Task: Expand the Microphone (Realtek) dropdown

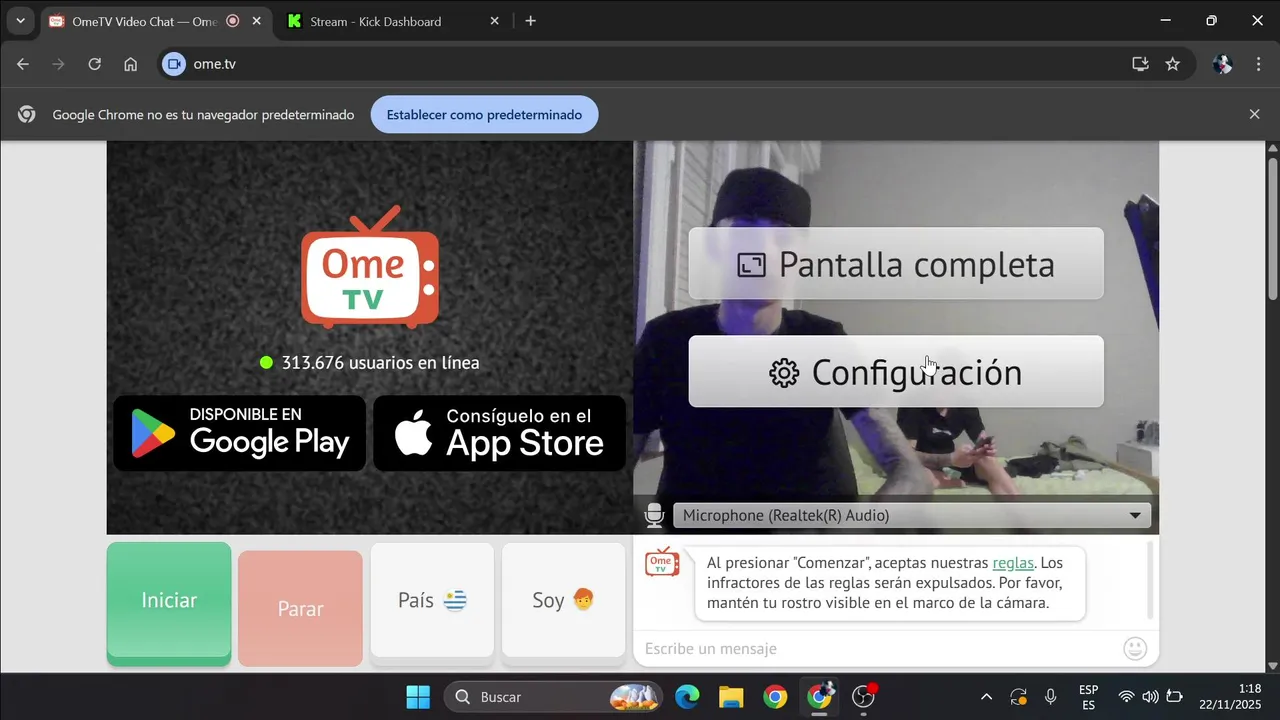Action: coord(911,516)
